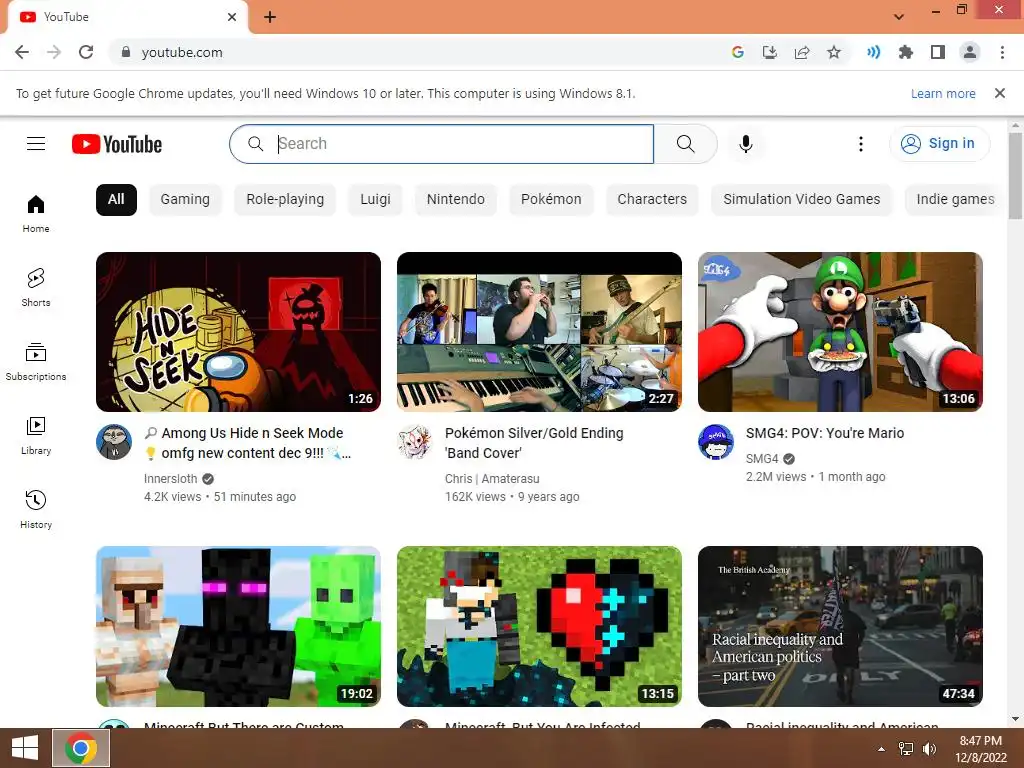This screenshot has height=768, width=1024.
Task: Open Subscriptions in sidebar
Action: click(36, 362)
